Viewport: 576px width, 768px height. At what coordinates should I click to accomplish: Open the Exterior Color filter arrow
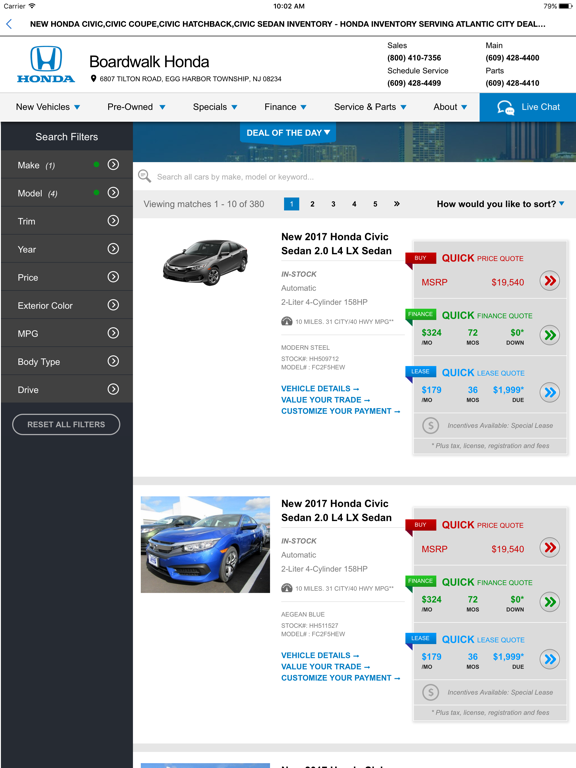coord(113,305)
